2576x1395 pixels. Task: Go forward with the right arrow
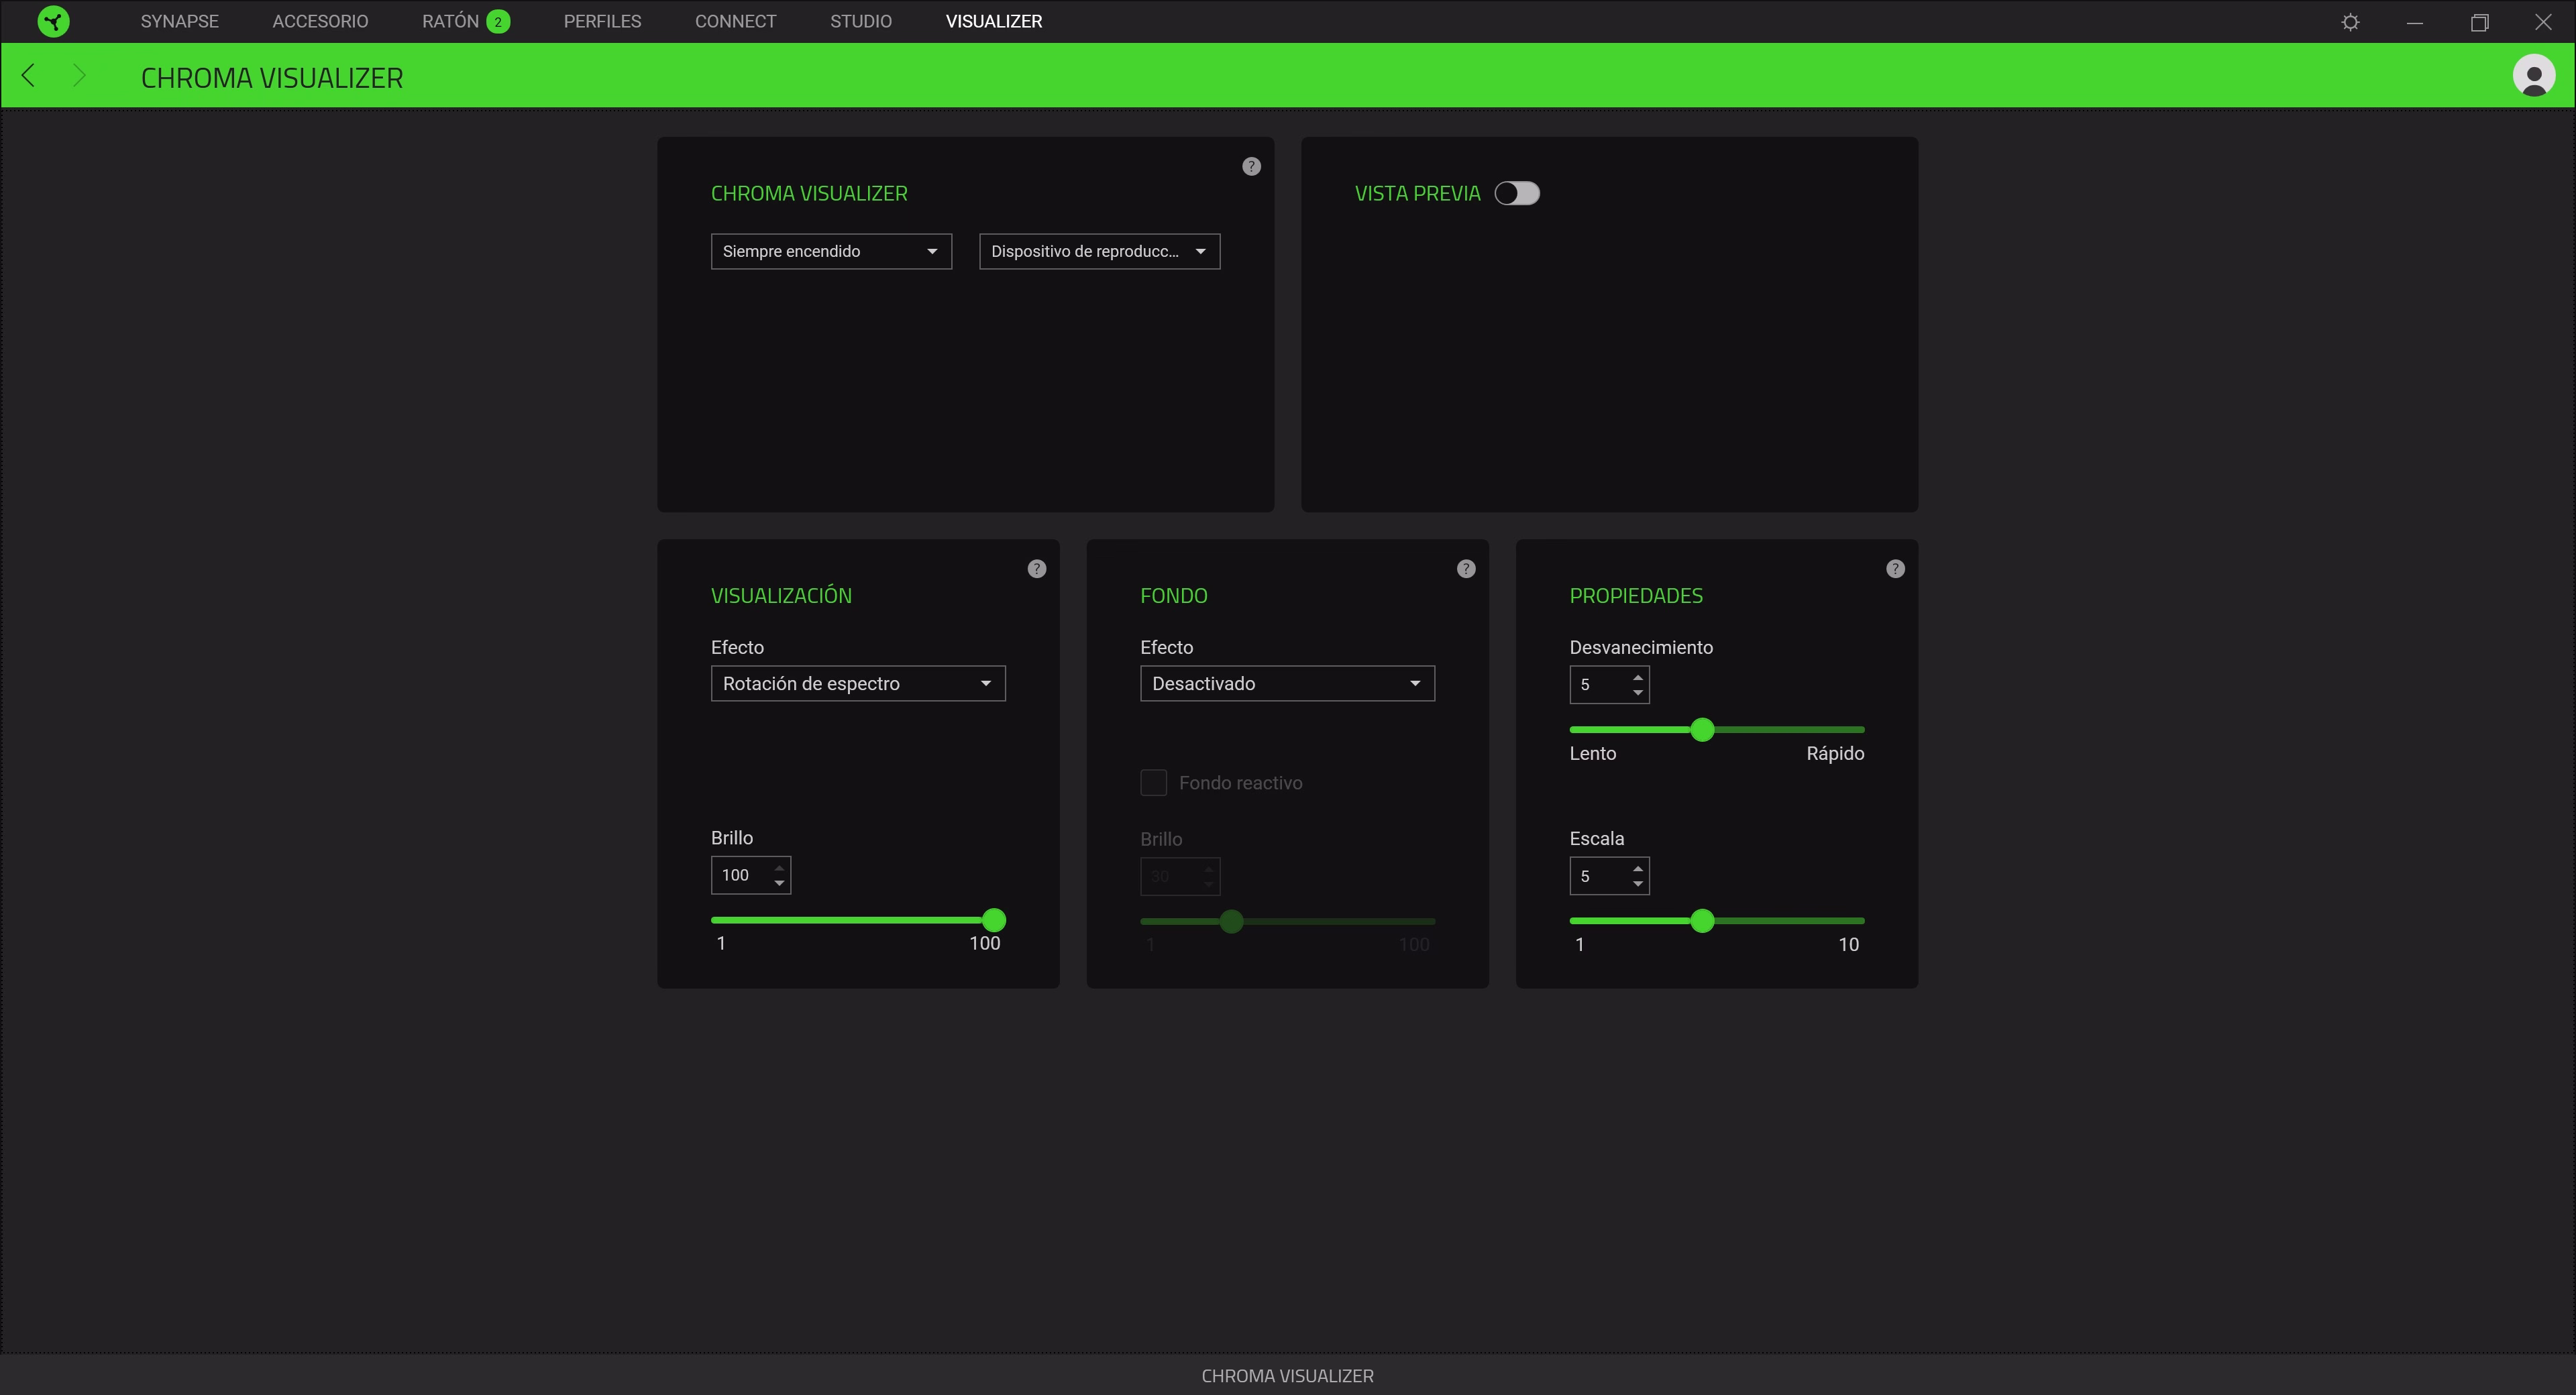click(x=80, y=76)
